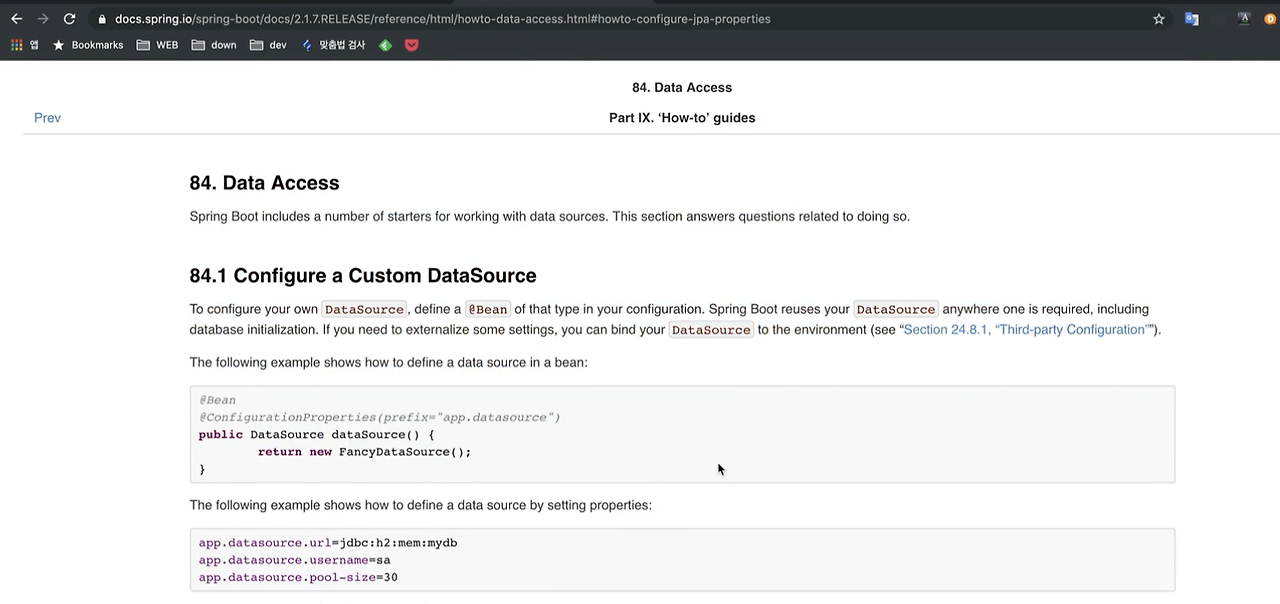Follow the Prev navigation link
The height and width of the screenshot is (604, 1280).
[x=47, y=118]
